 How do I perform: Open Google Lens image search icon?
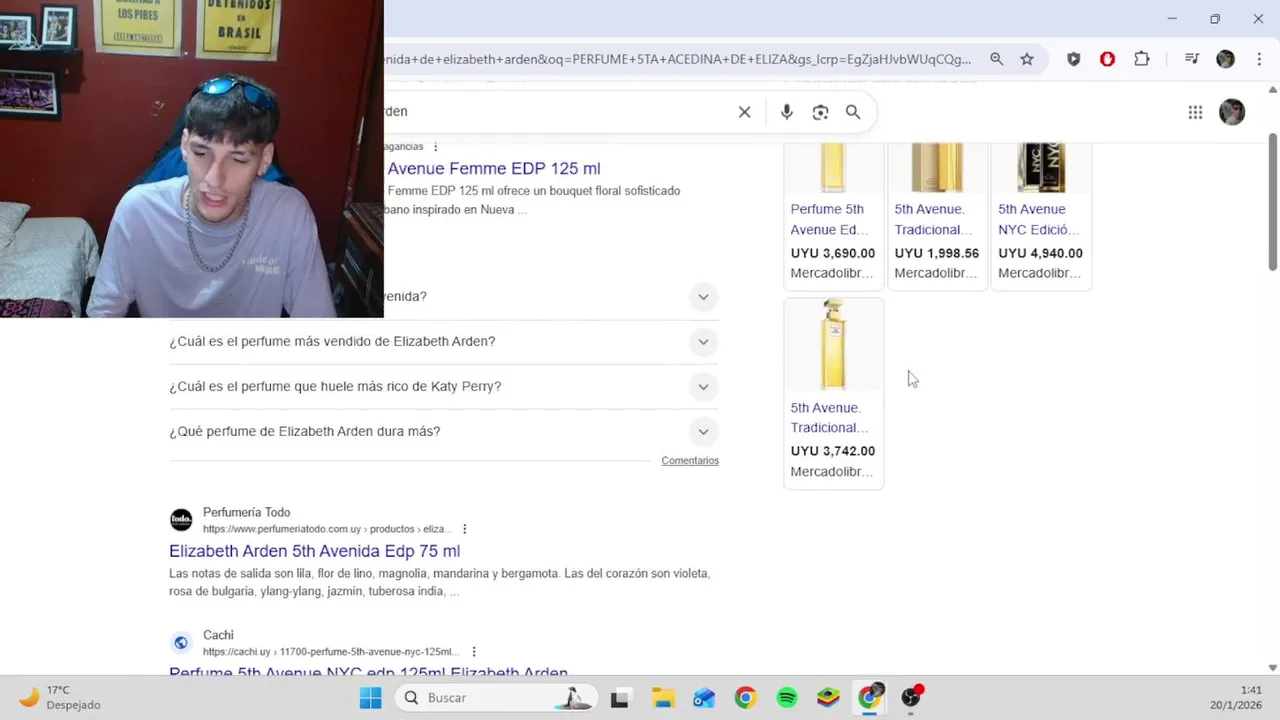tap(820, 112)
